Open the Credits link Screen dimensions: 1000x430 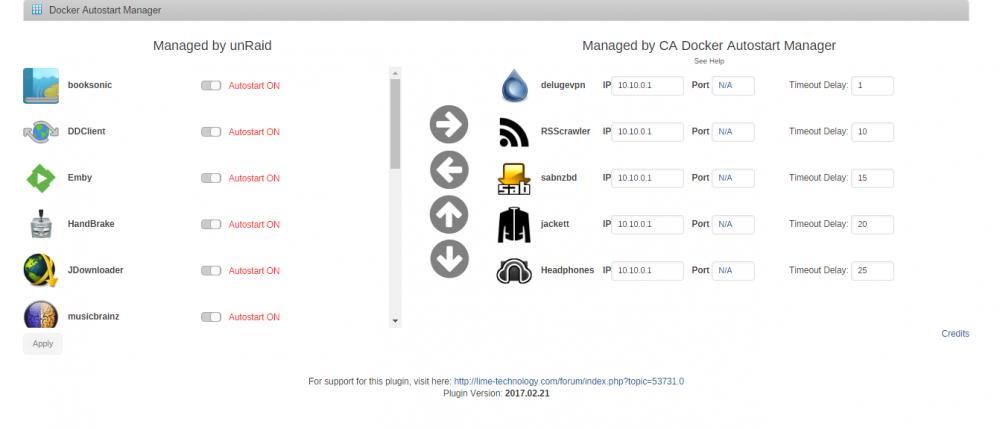[955, 334]
